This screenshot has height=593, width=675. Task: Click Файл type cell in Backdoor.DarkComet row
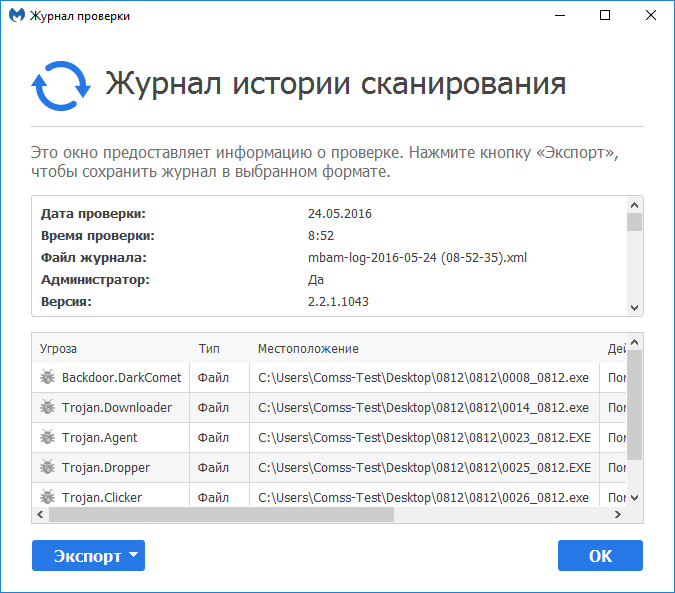click(213, 377)
